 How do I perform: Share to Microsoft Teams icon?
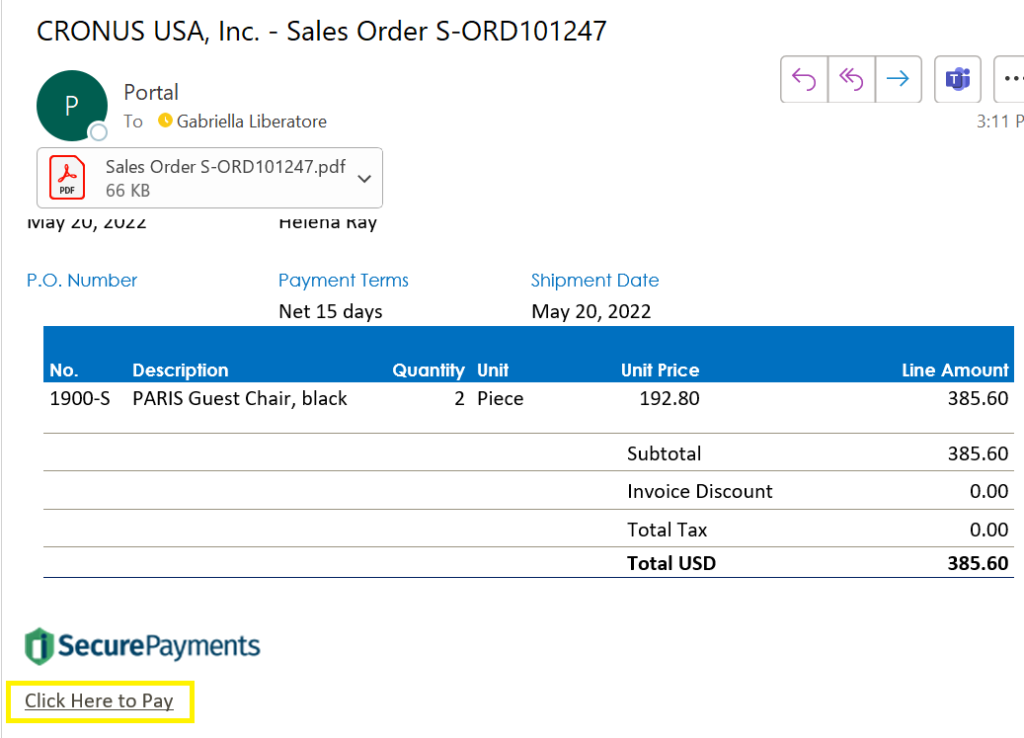pos(958,79)
